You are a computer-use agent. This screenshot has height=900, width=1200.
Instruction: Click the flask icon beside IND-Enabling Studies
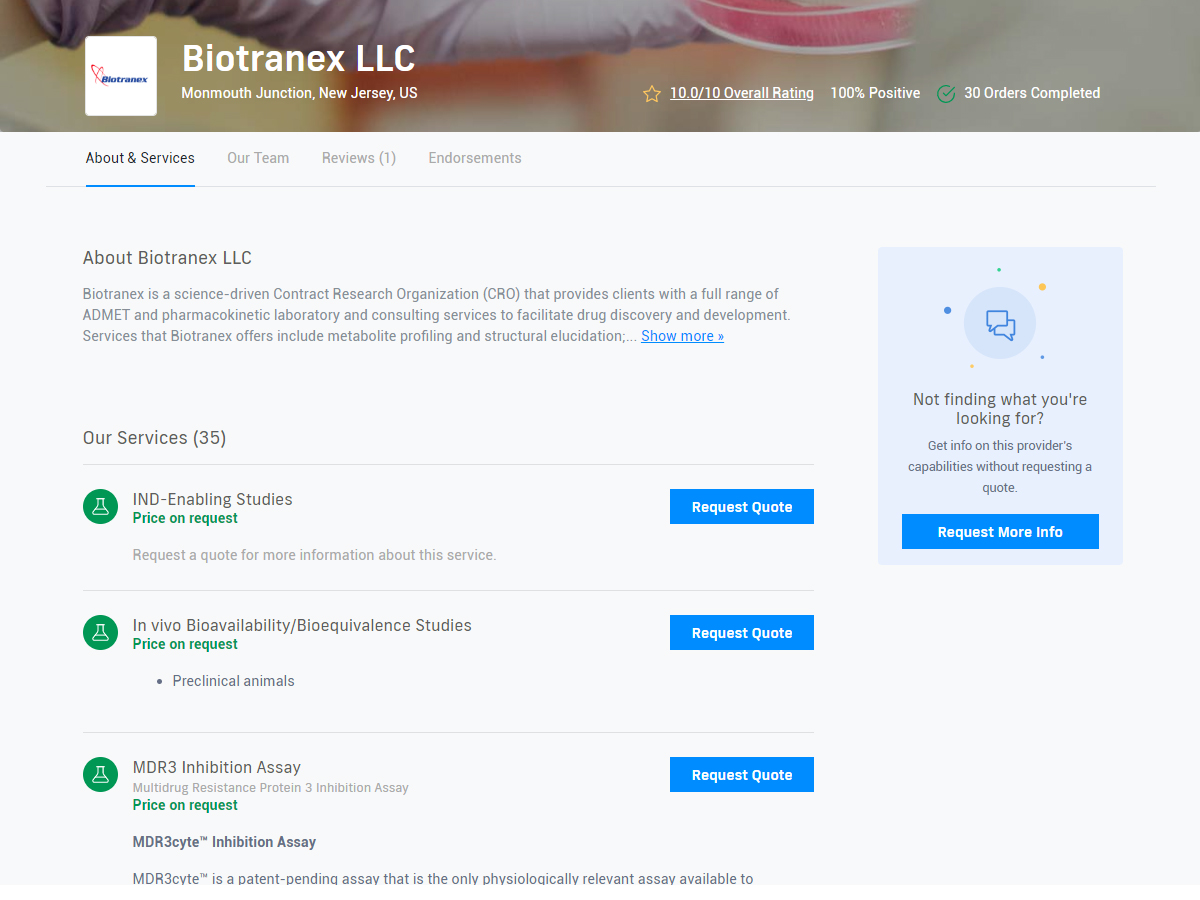coord(100,507)
